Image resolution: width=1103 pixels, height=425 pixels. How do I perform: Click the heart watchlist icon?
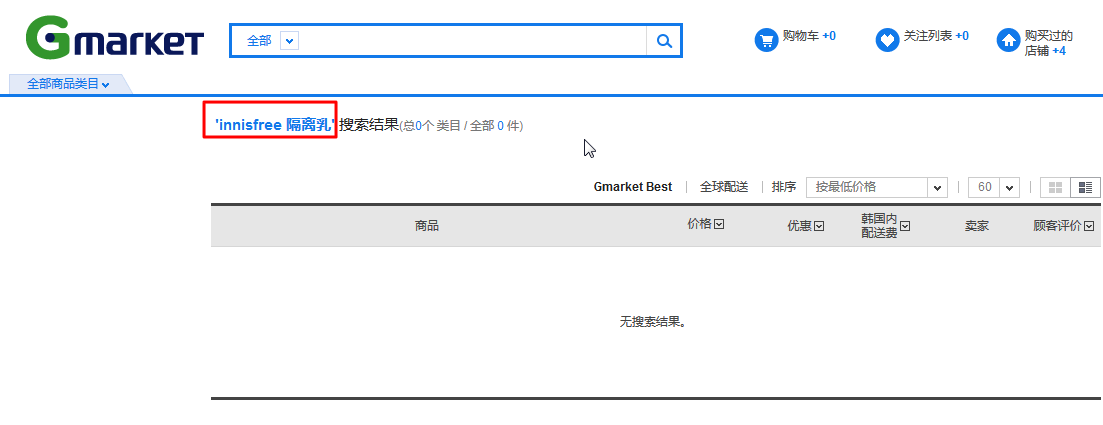coord(887,40)
